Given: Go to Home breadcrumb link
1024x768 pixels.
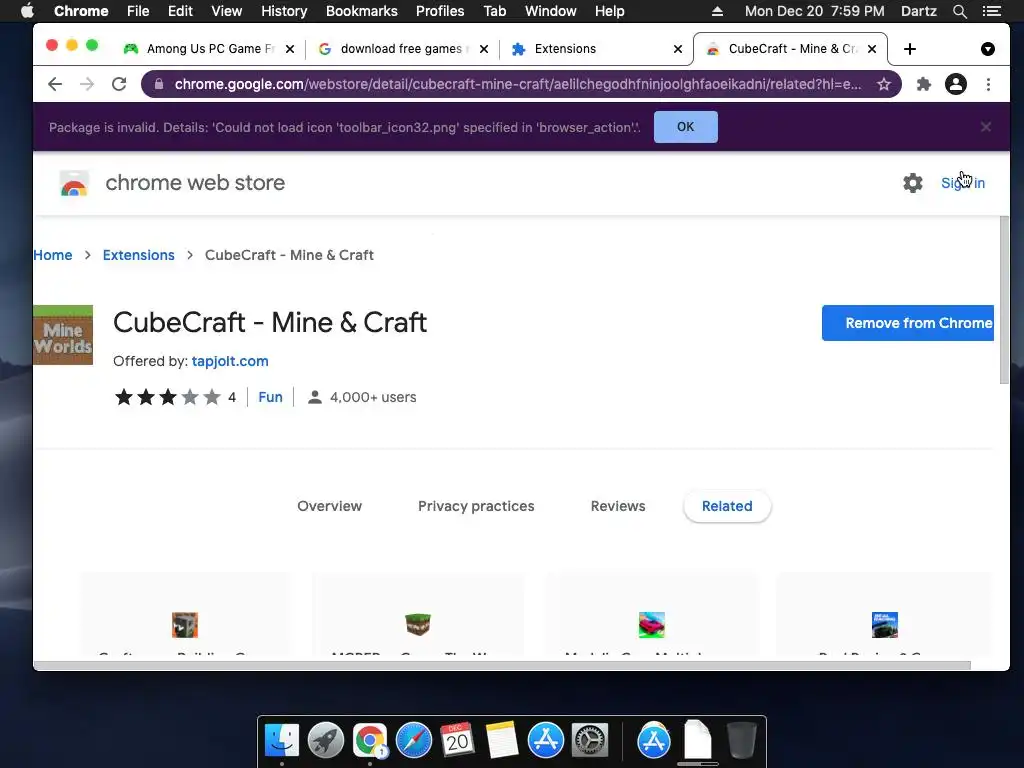Looking at the screenshot, I should click(x=53, y=255).
